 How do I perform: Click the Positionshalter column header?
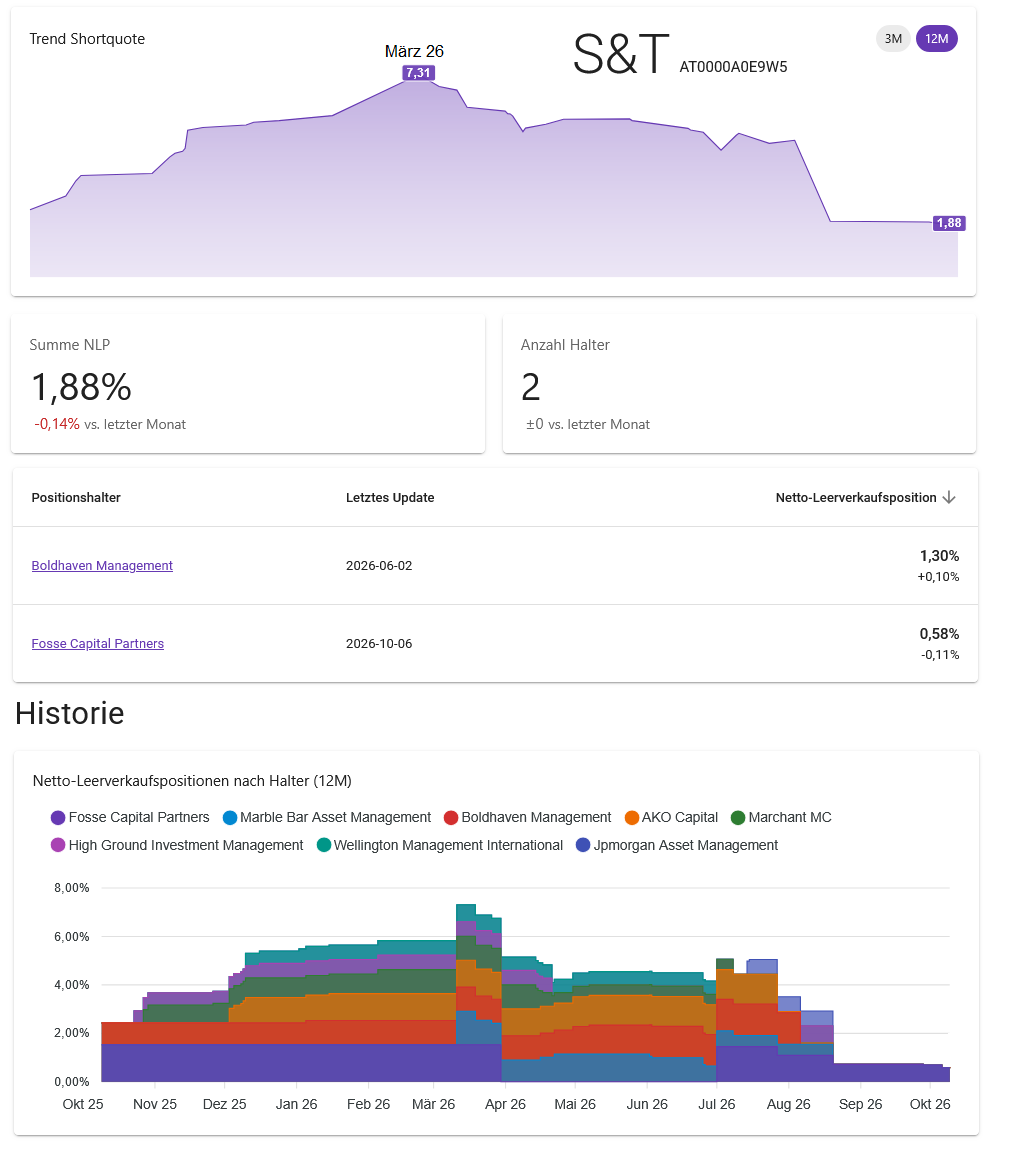pos(76,497)
